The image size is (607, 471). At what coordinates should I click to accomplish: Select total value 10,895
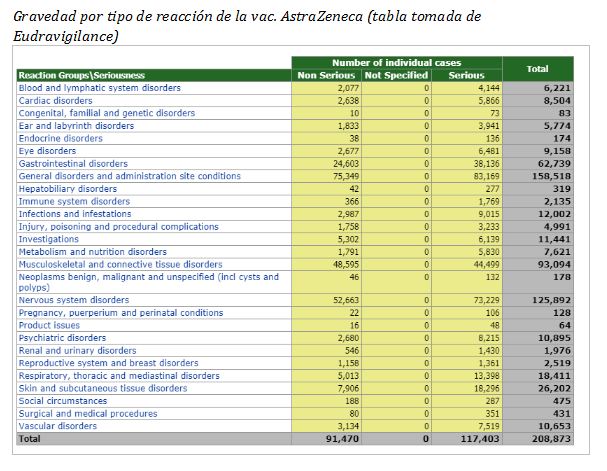click(x=554, y=338)
